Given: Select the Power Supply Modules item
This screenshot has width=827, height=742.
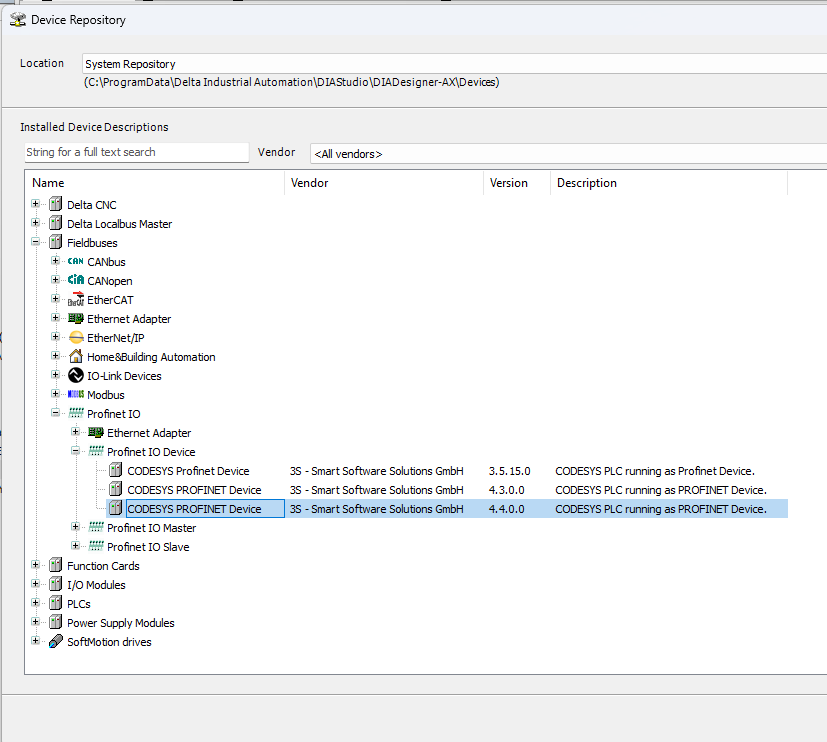Looking at the screenshot, I should tap(120, 623).
